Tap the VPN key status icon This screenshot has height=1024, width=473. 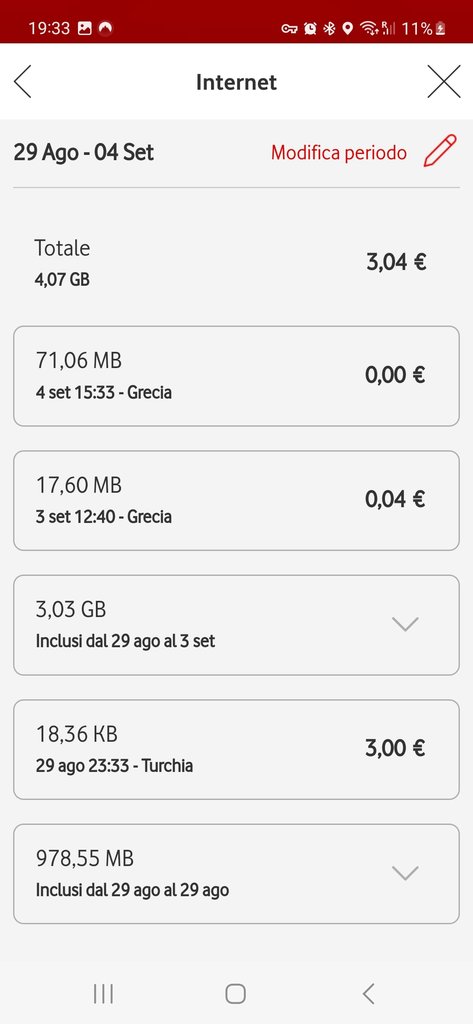click(289, 28)
